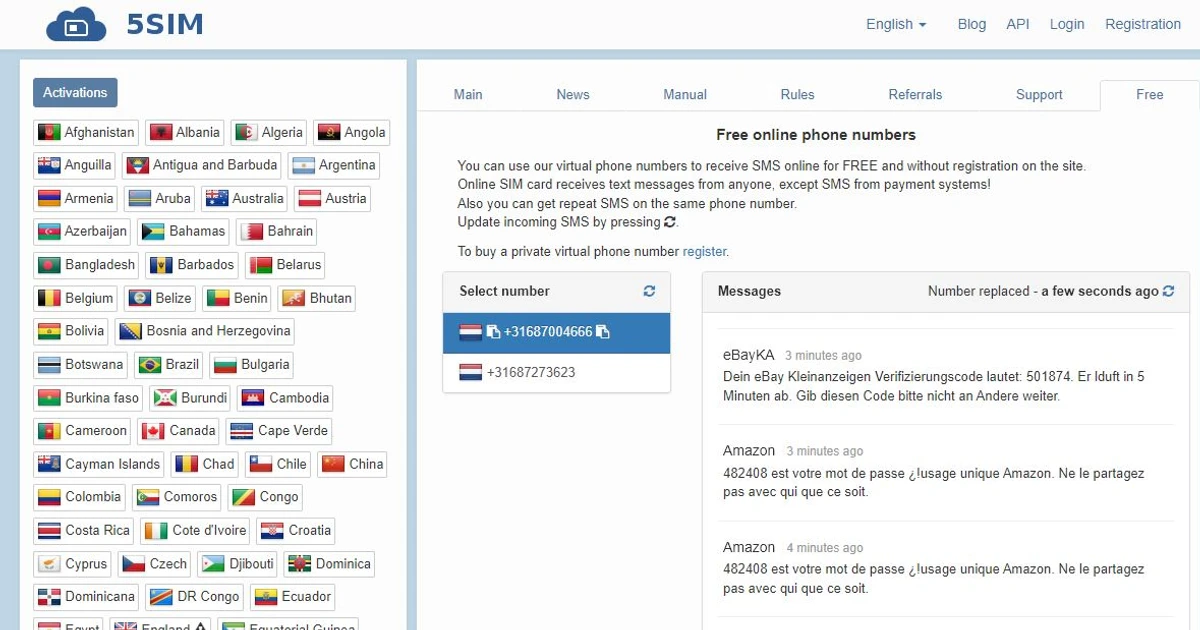The height and width of the screenshot is (630, 1200).
Task: Switch to the Referrals tab
Action: tap(915, 94)
